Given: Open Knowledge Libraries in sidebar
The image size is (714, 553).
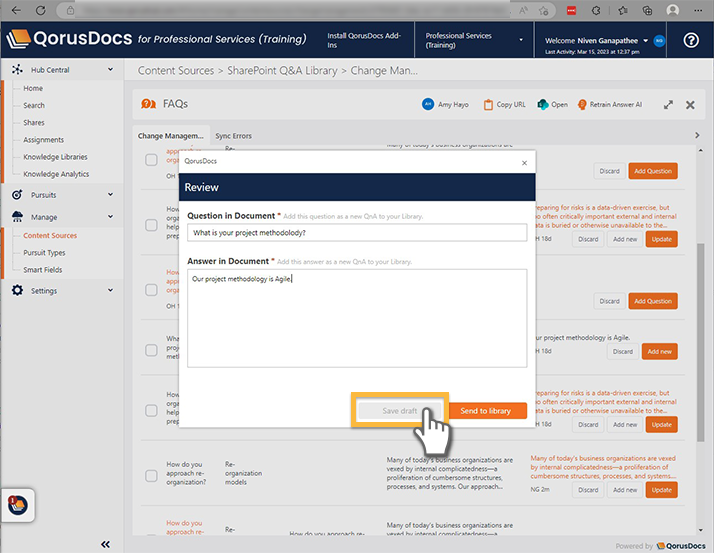Looking at the screenshot, I should click(56, 157).
